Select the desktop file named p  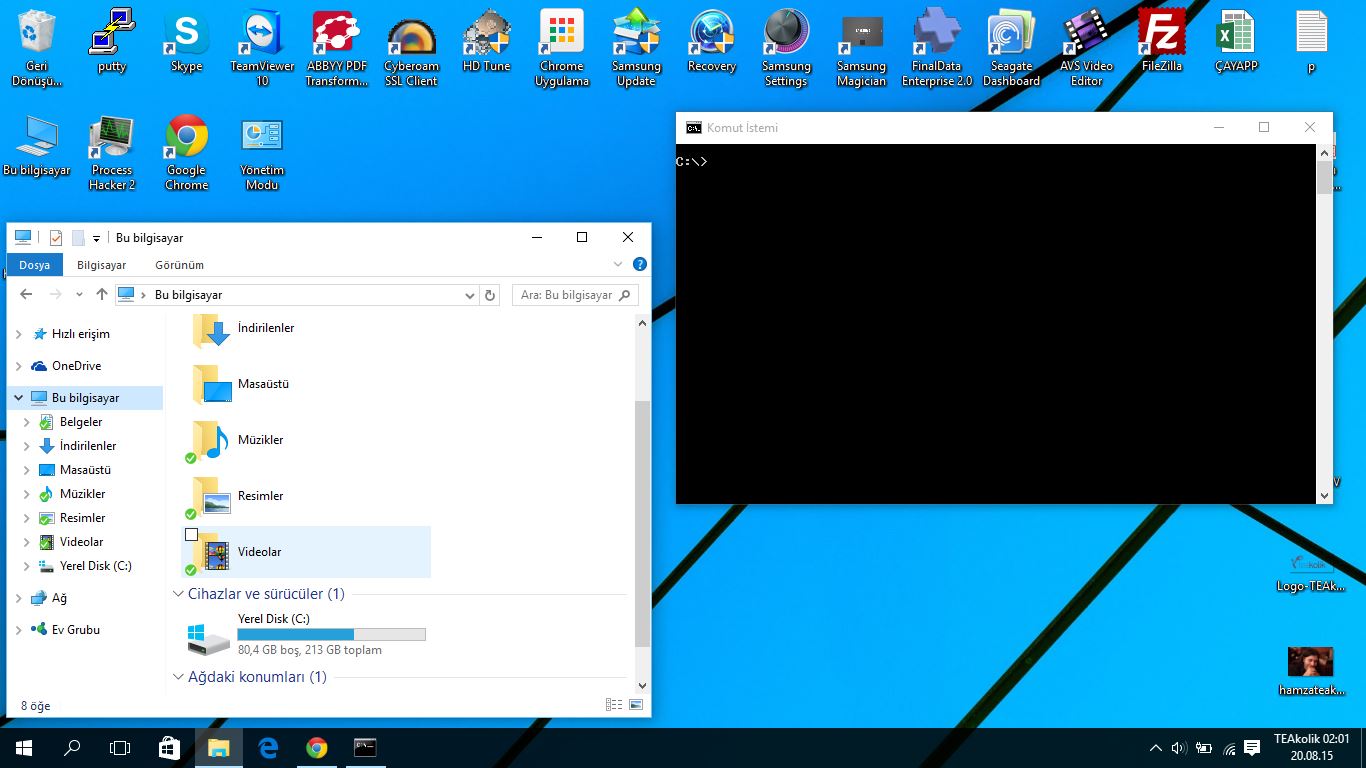(1311, 40)
